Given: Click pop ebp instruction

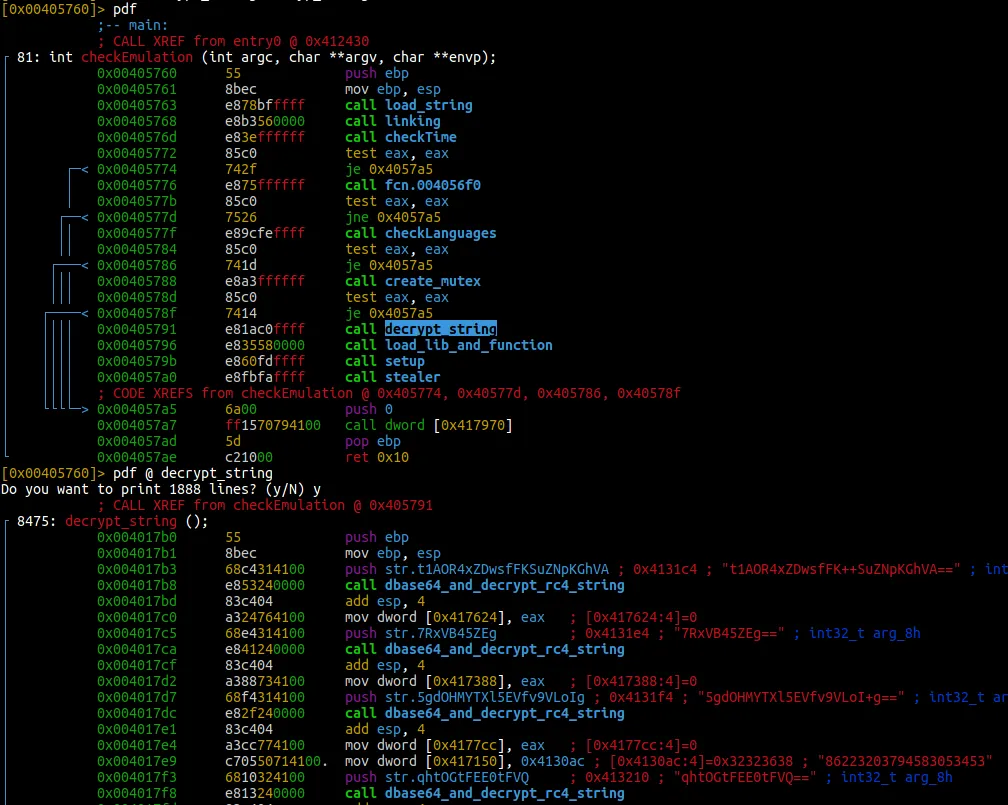Looking at the screenshot, I should coord(373,442).
